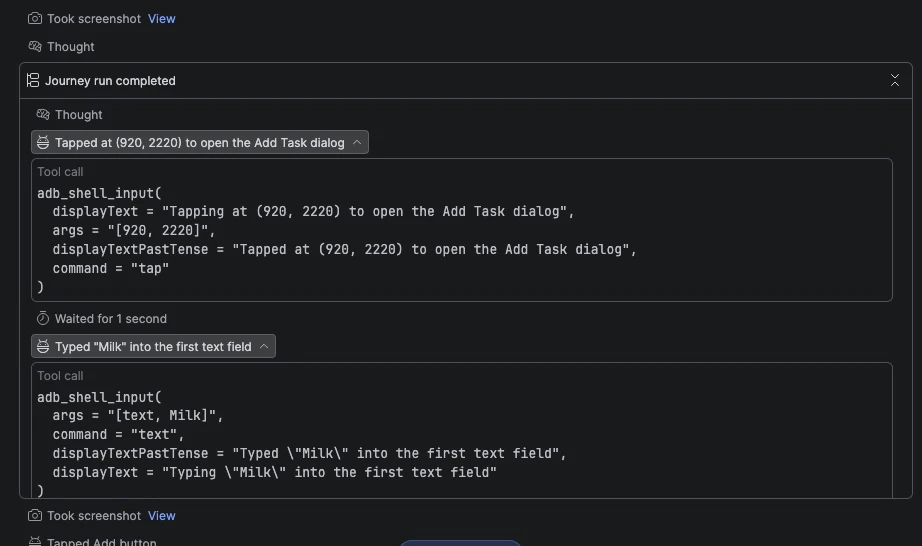Select the Tapped Add button entry
Image resolution: width=922 pixels, height=546 pixels.
coord(102,542)
